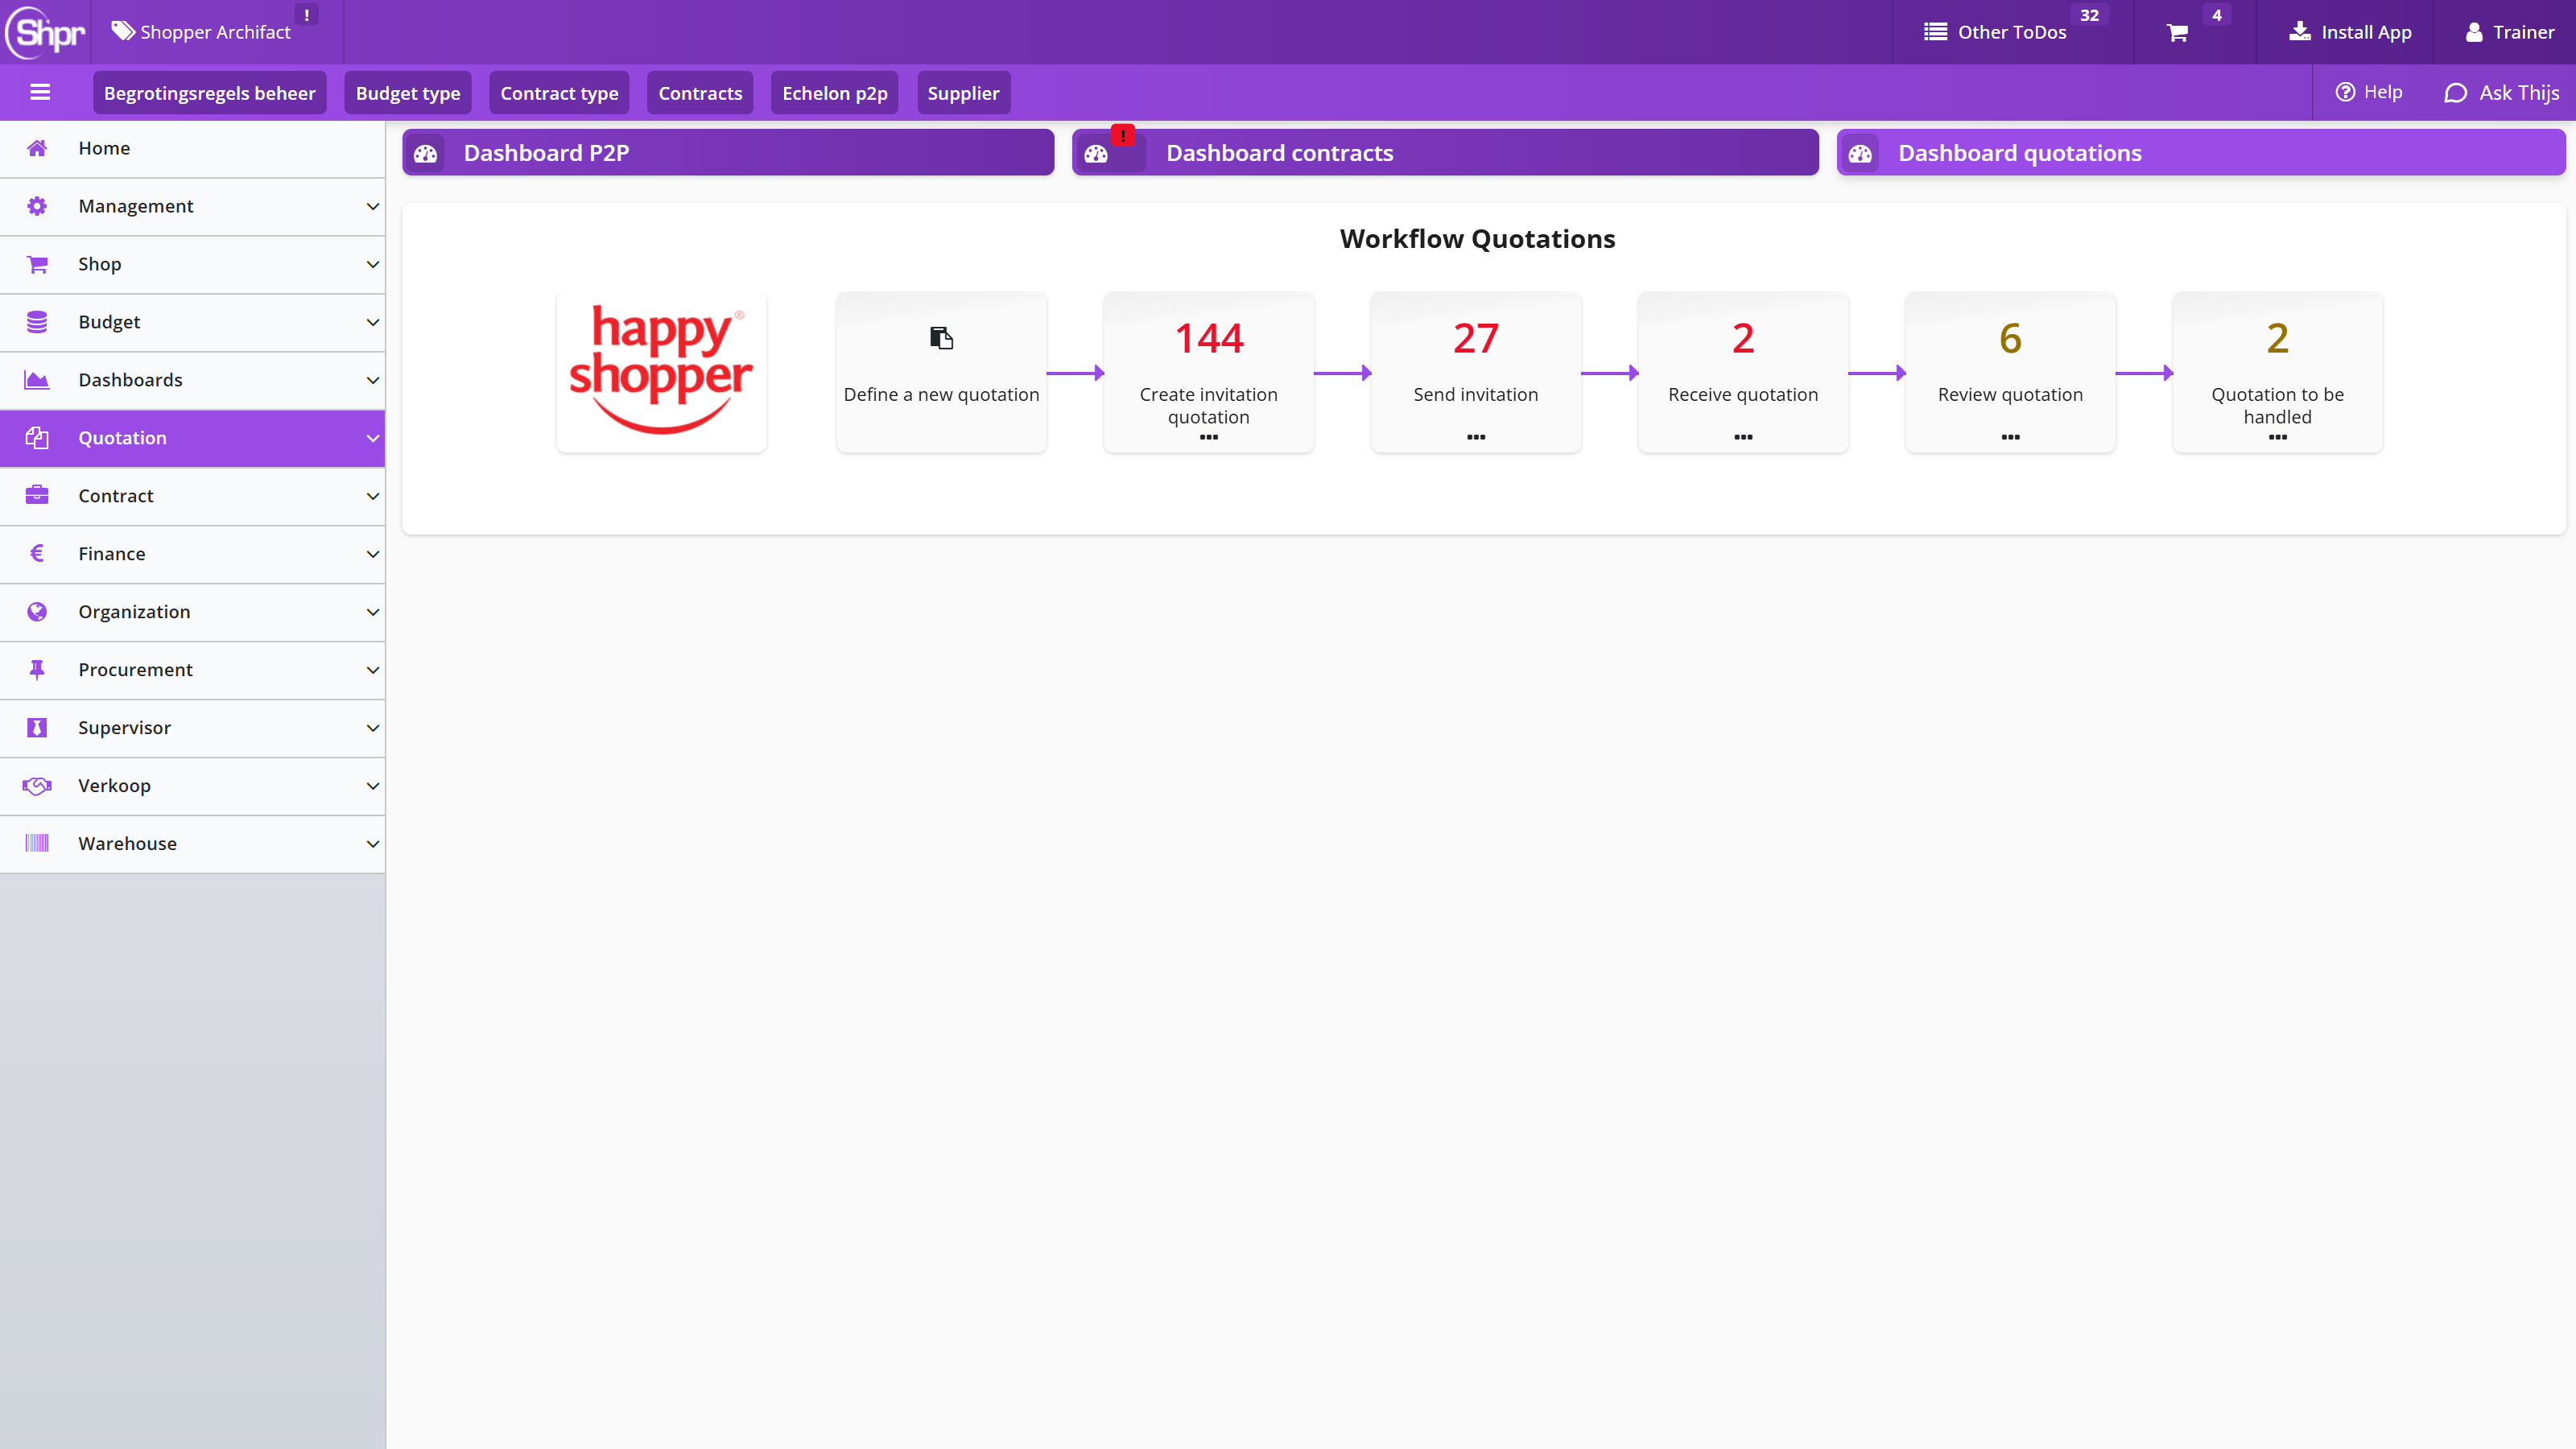Viewport: 2576px width, 1449px height.
Task: Open more options under Create invitation quotation
Action: pos(1208,437)
